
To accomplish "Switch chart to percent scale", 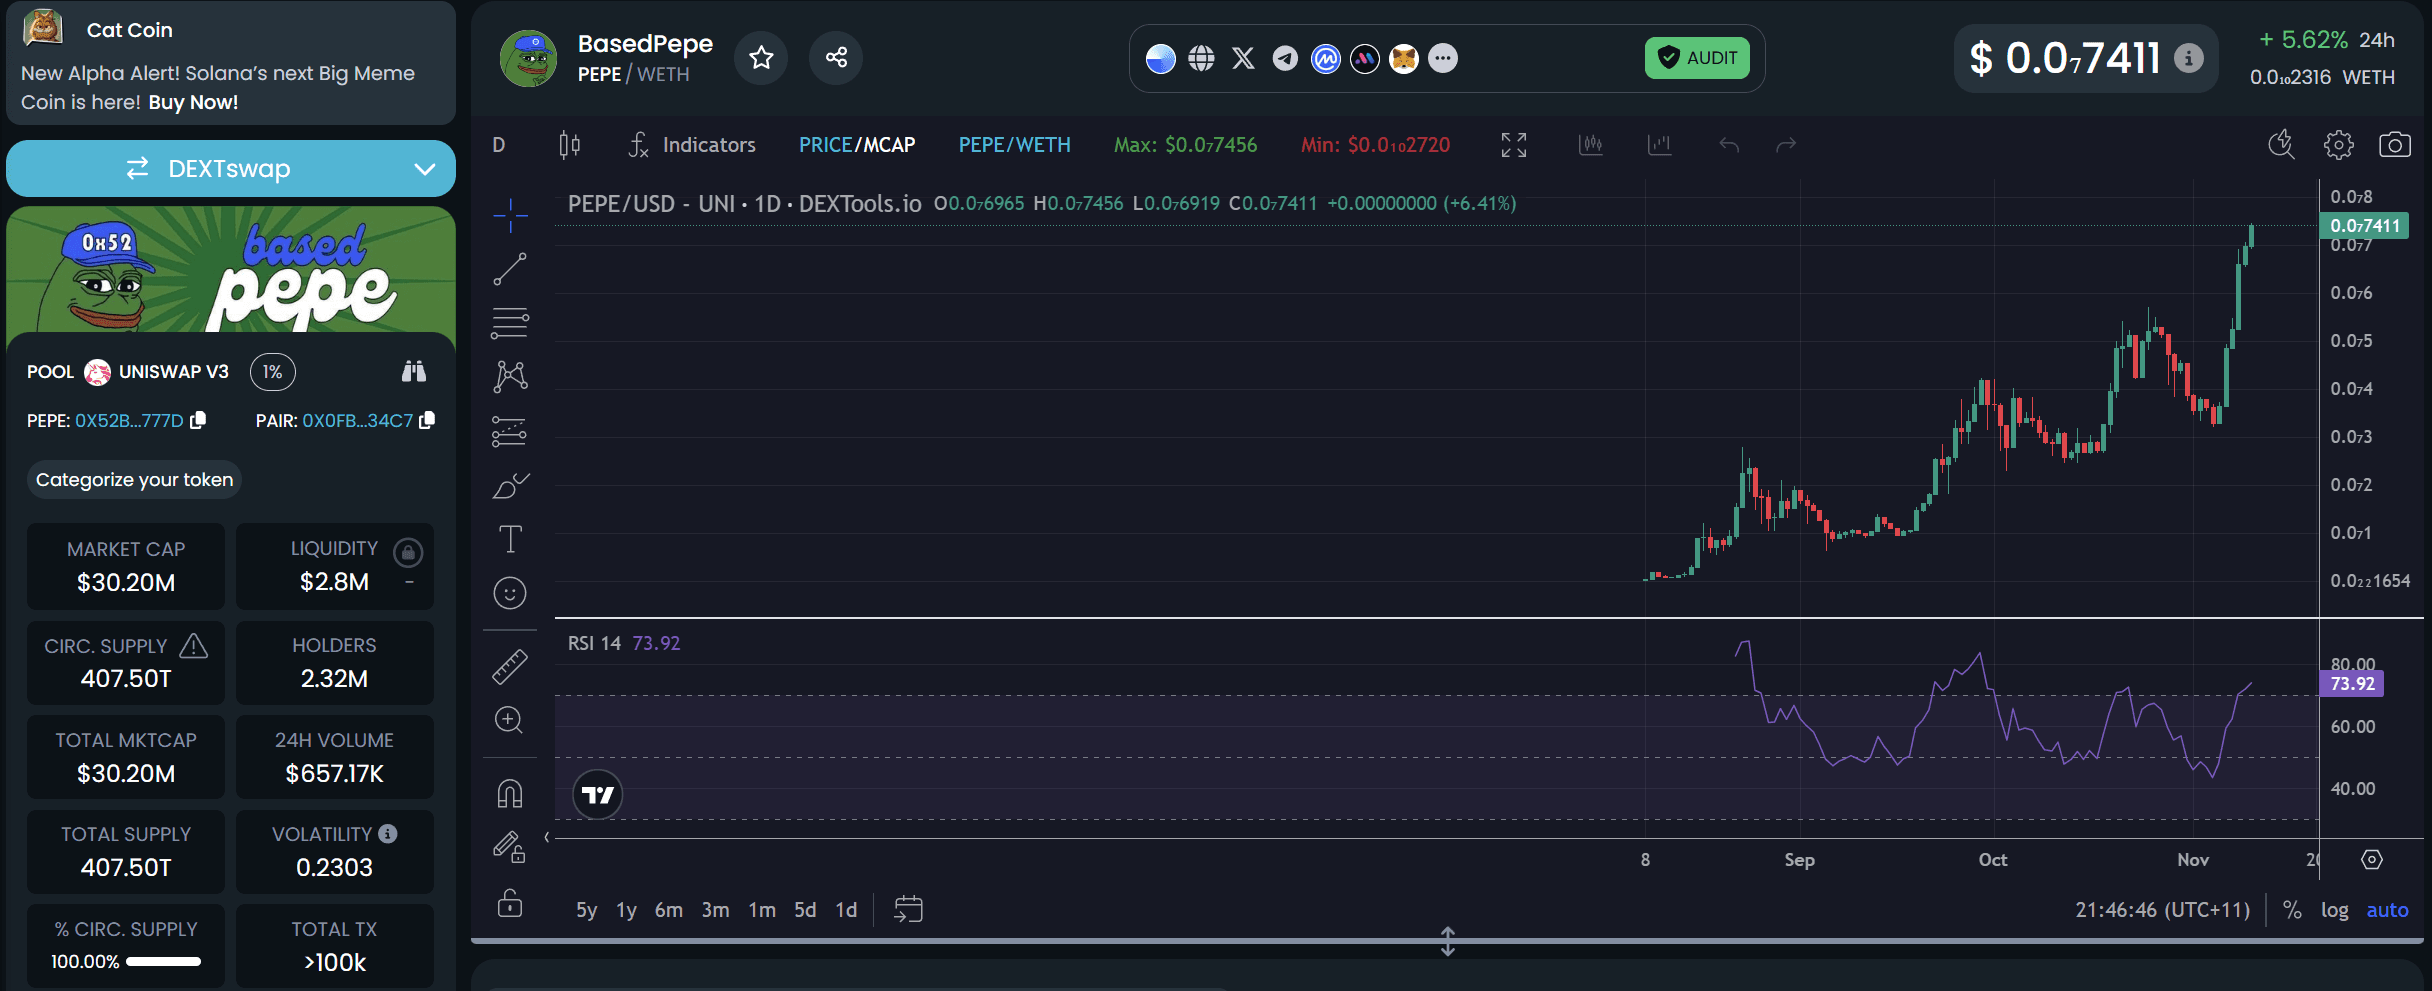I will tap(2292, 910).
